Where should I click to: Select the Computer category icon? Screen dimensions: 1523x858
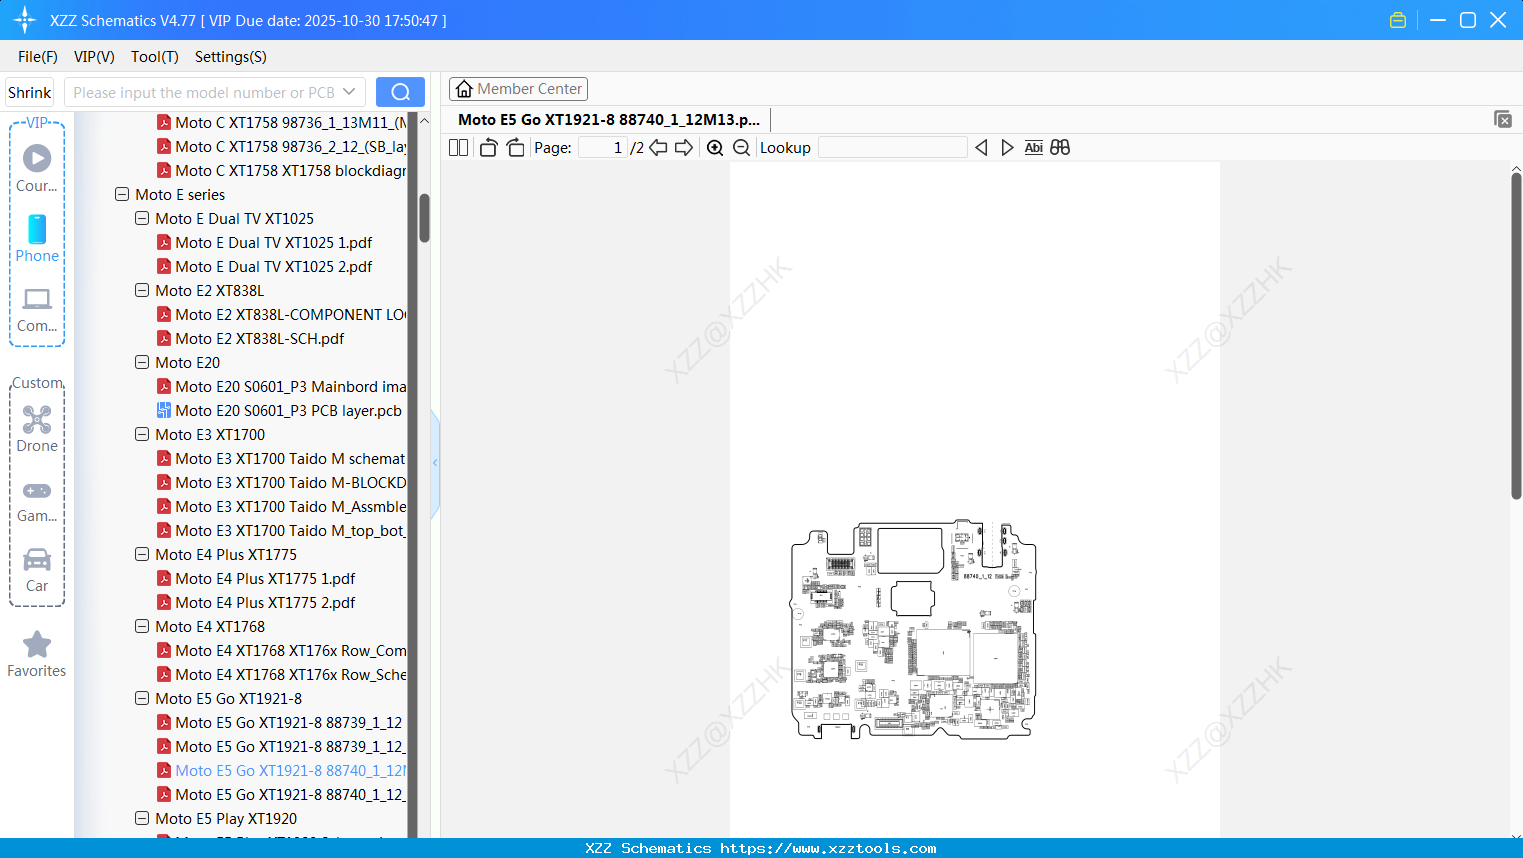(37, 309)
